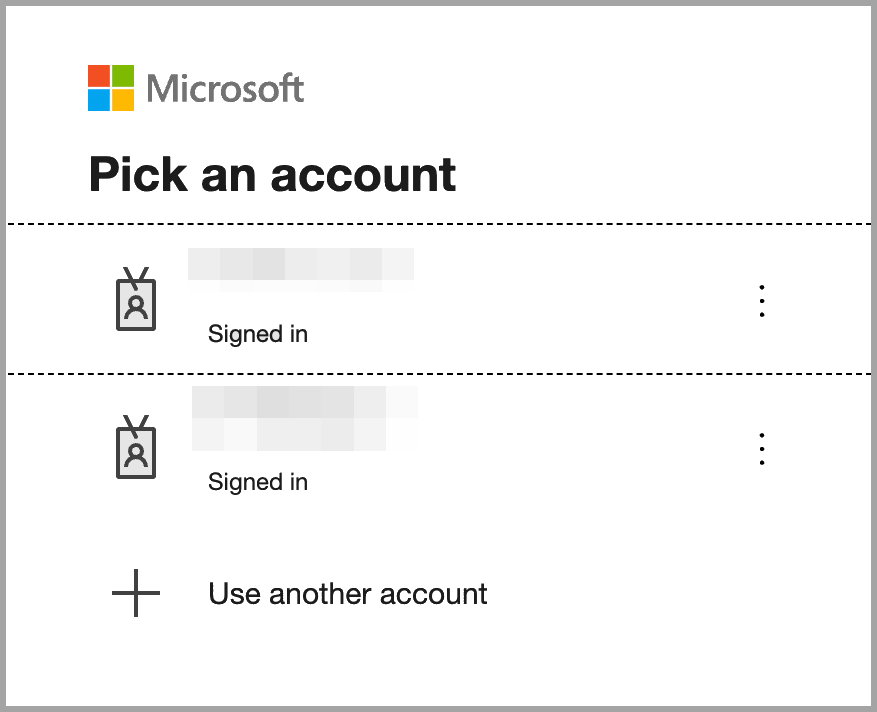Select the first account's blurred name
This screenshot has height=712, width=877.
click(300, 263)
